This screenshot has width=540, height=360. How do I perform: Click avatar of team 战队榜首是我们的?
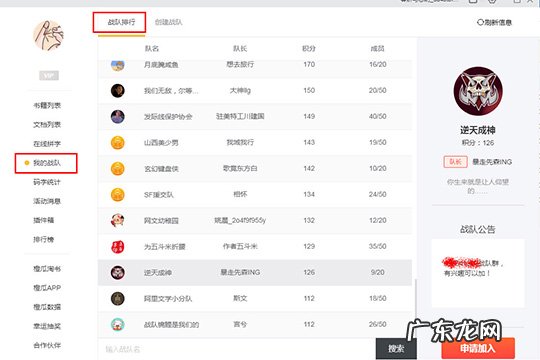point(117,325)
